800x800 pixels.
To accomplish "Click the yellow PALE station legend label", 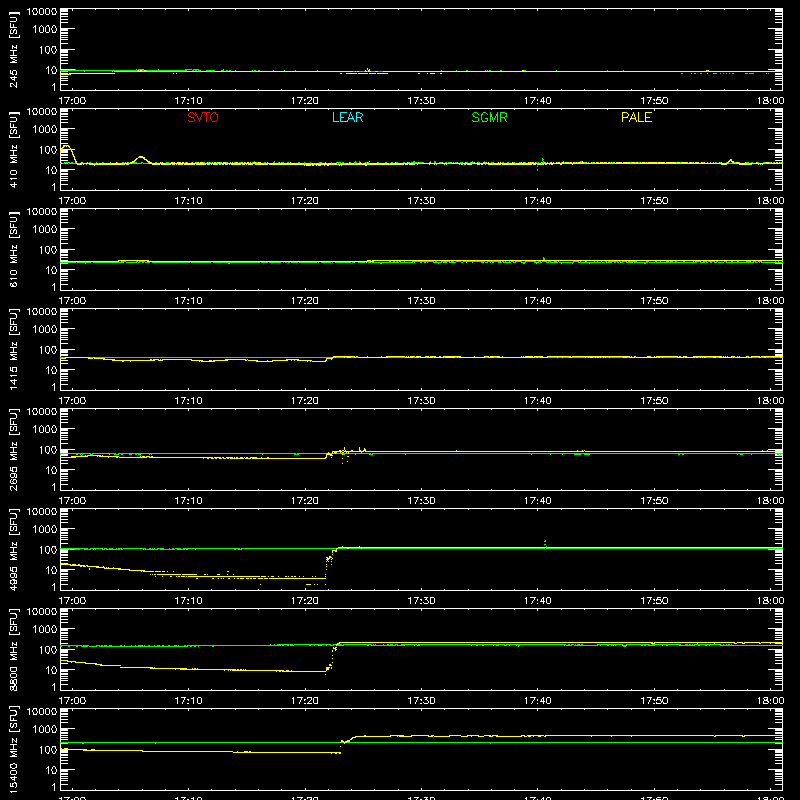I will (x=636, y=117).
